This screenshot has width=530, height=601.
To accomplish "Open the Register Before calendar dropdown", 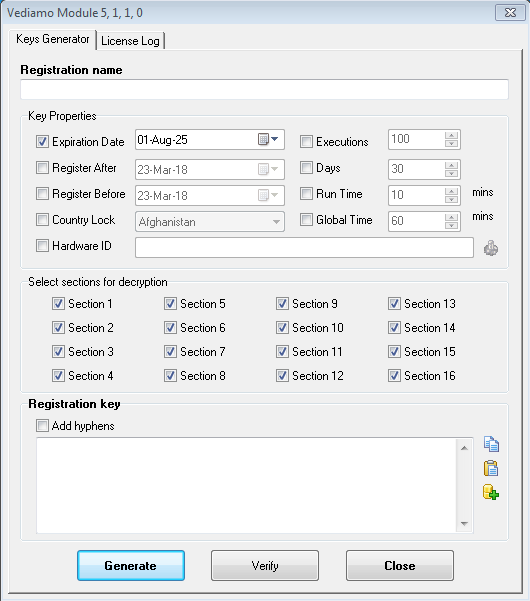I will coord(268,195).
